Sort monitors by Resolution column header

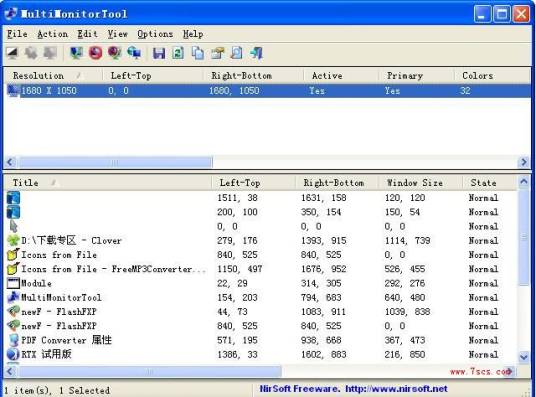click(x=53, y=76)
